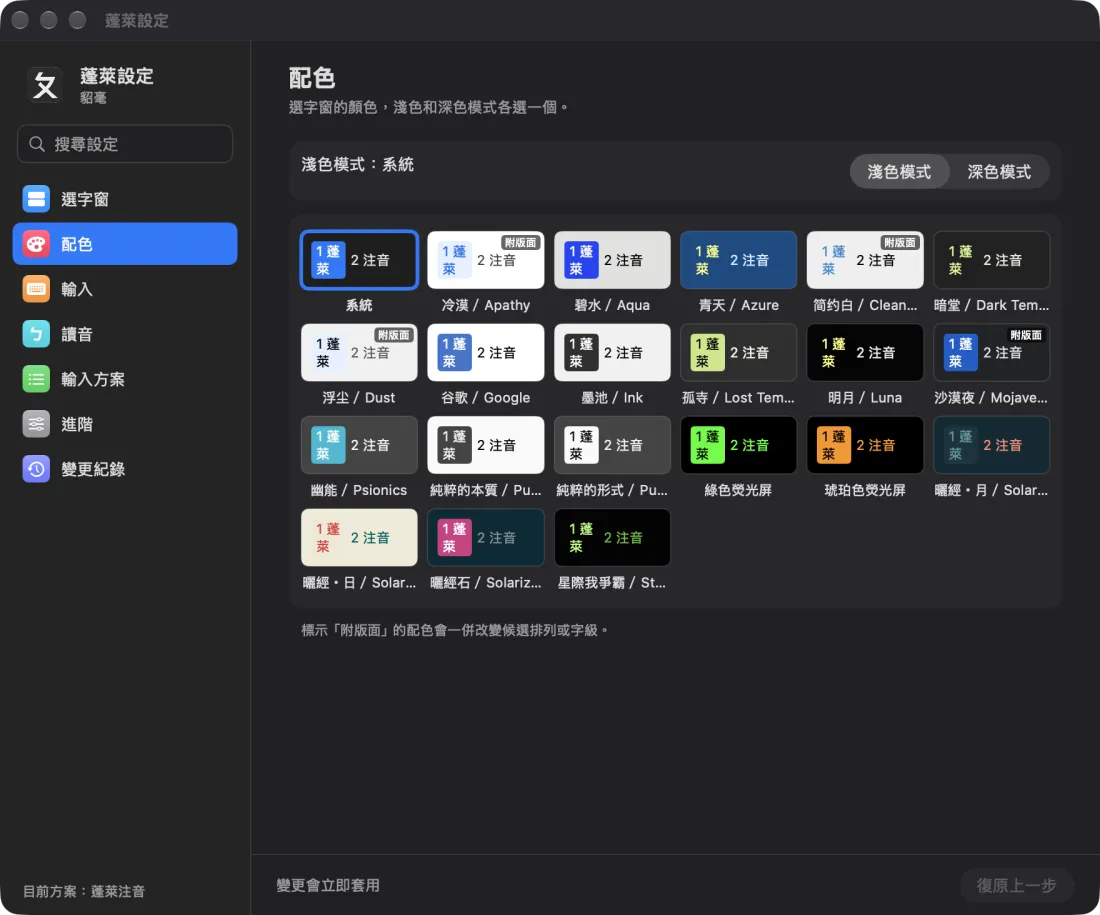Click the 蓬萊設定 app logo icon
1100x915 pixels.
[x=46, y=86]
